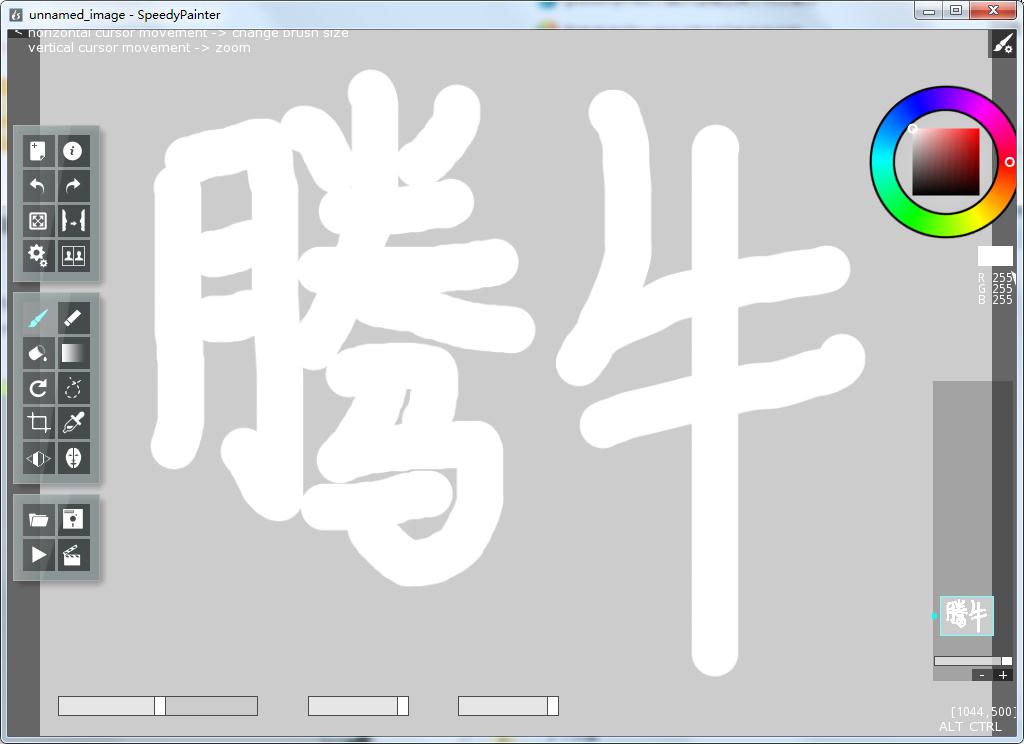The height and width of the screenshot is (744, 1024).
Task: Click the layer opacity slider under the thumbnail
Action: tap(973, 661)
